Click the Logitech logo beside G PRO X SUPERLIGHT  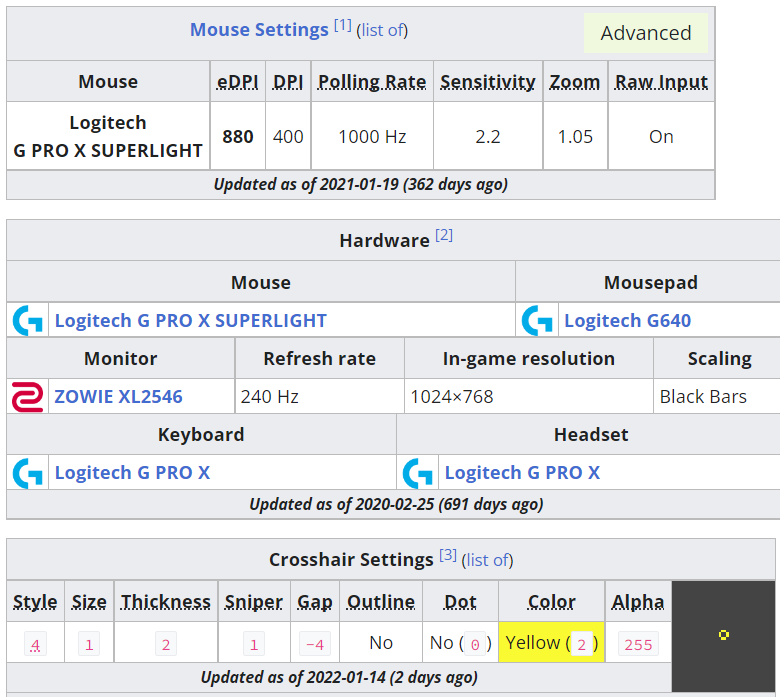[x=28, y=320]
